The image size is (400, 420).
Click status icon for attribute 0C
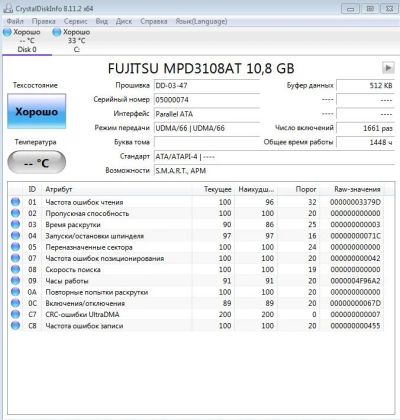tap(15, 303)
